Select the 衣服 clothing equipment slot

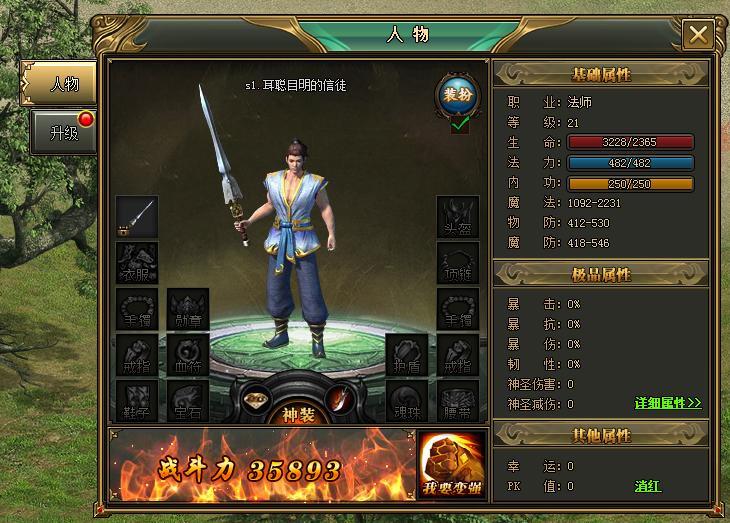point(137,263)
